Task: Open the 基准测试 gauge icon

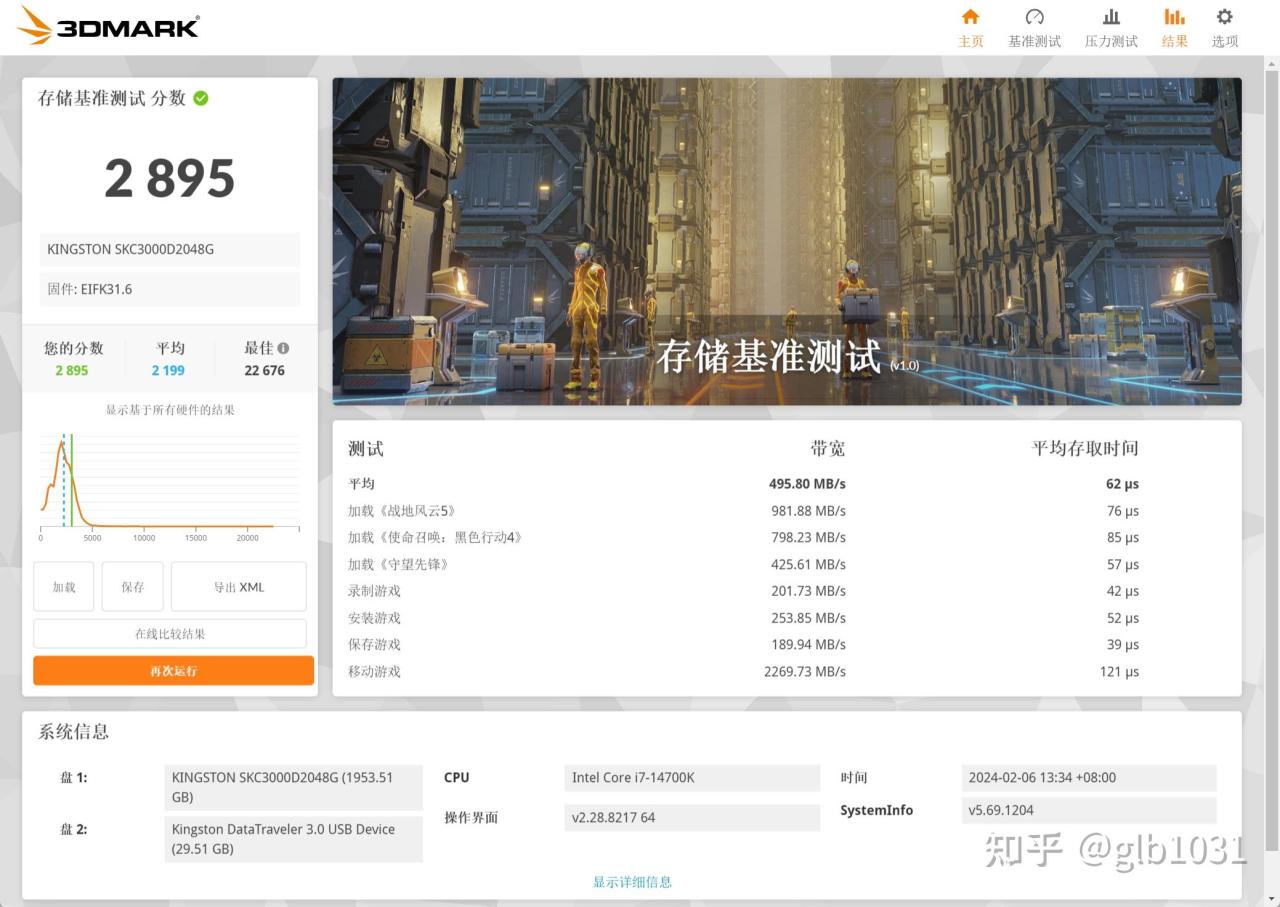Action: [1034, 17]
